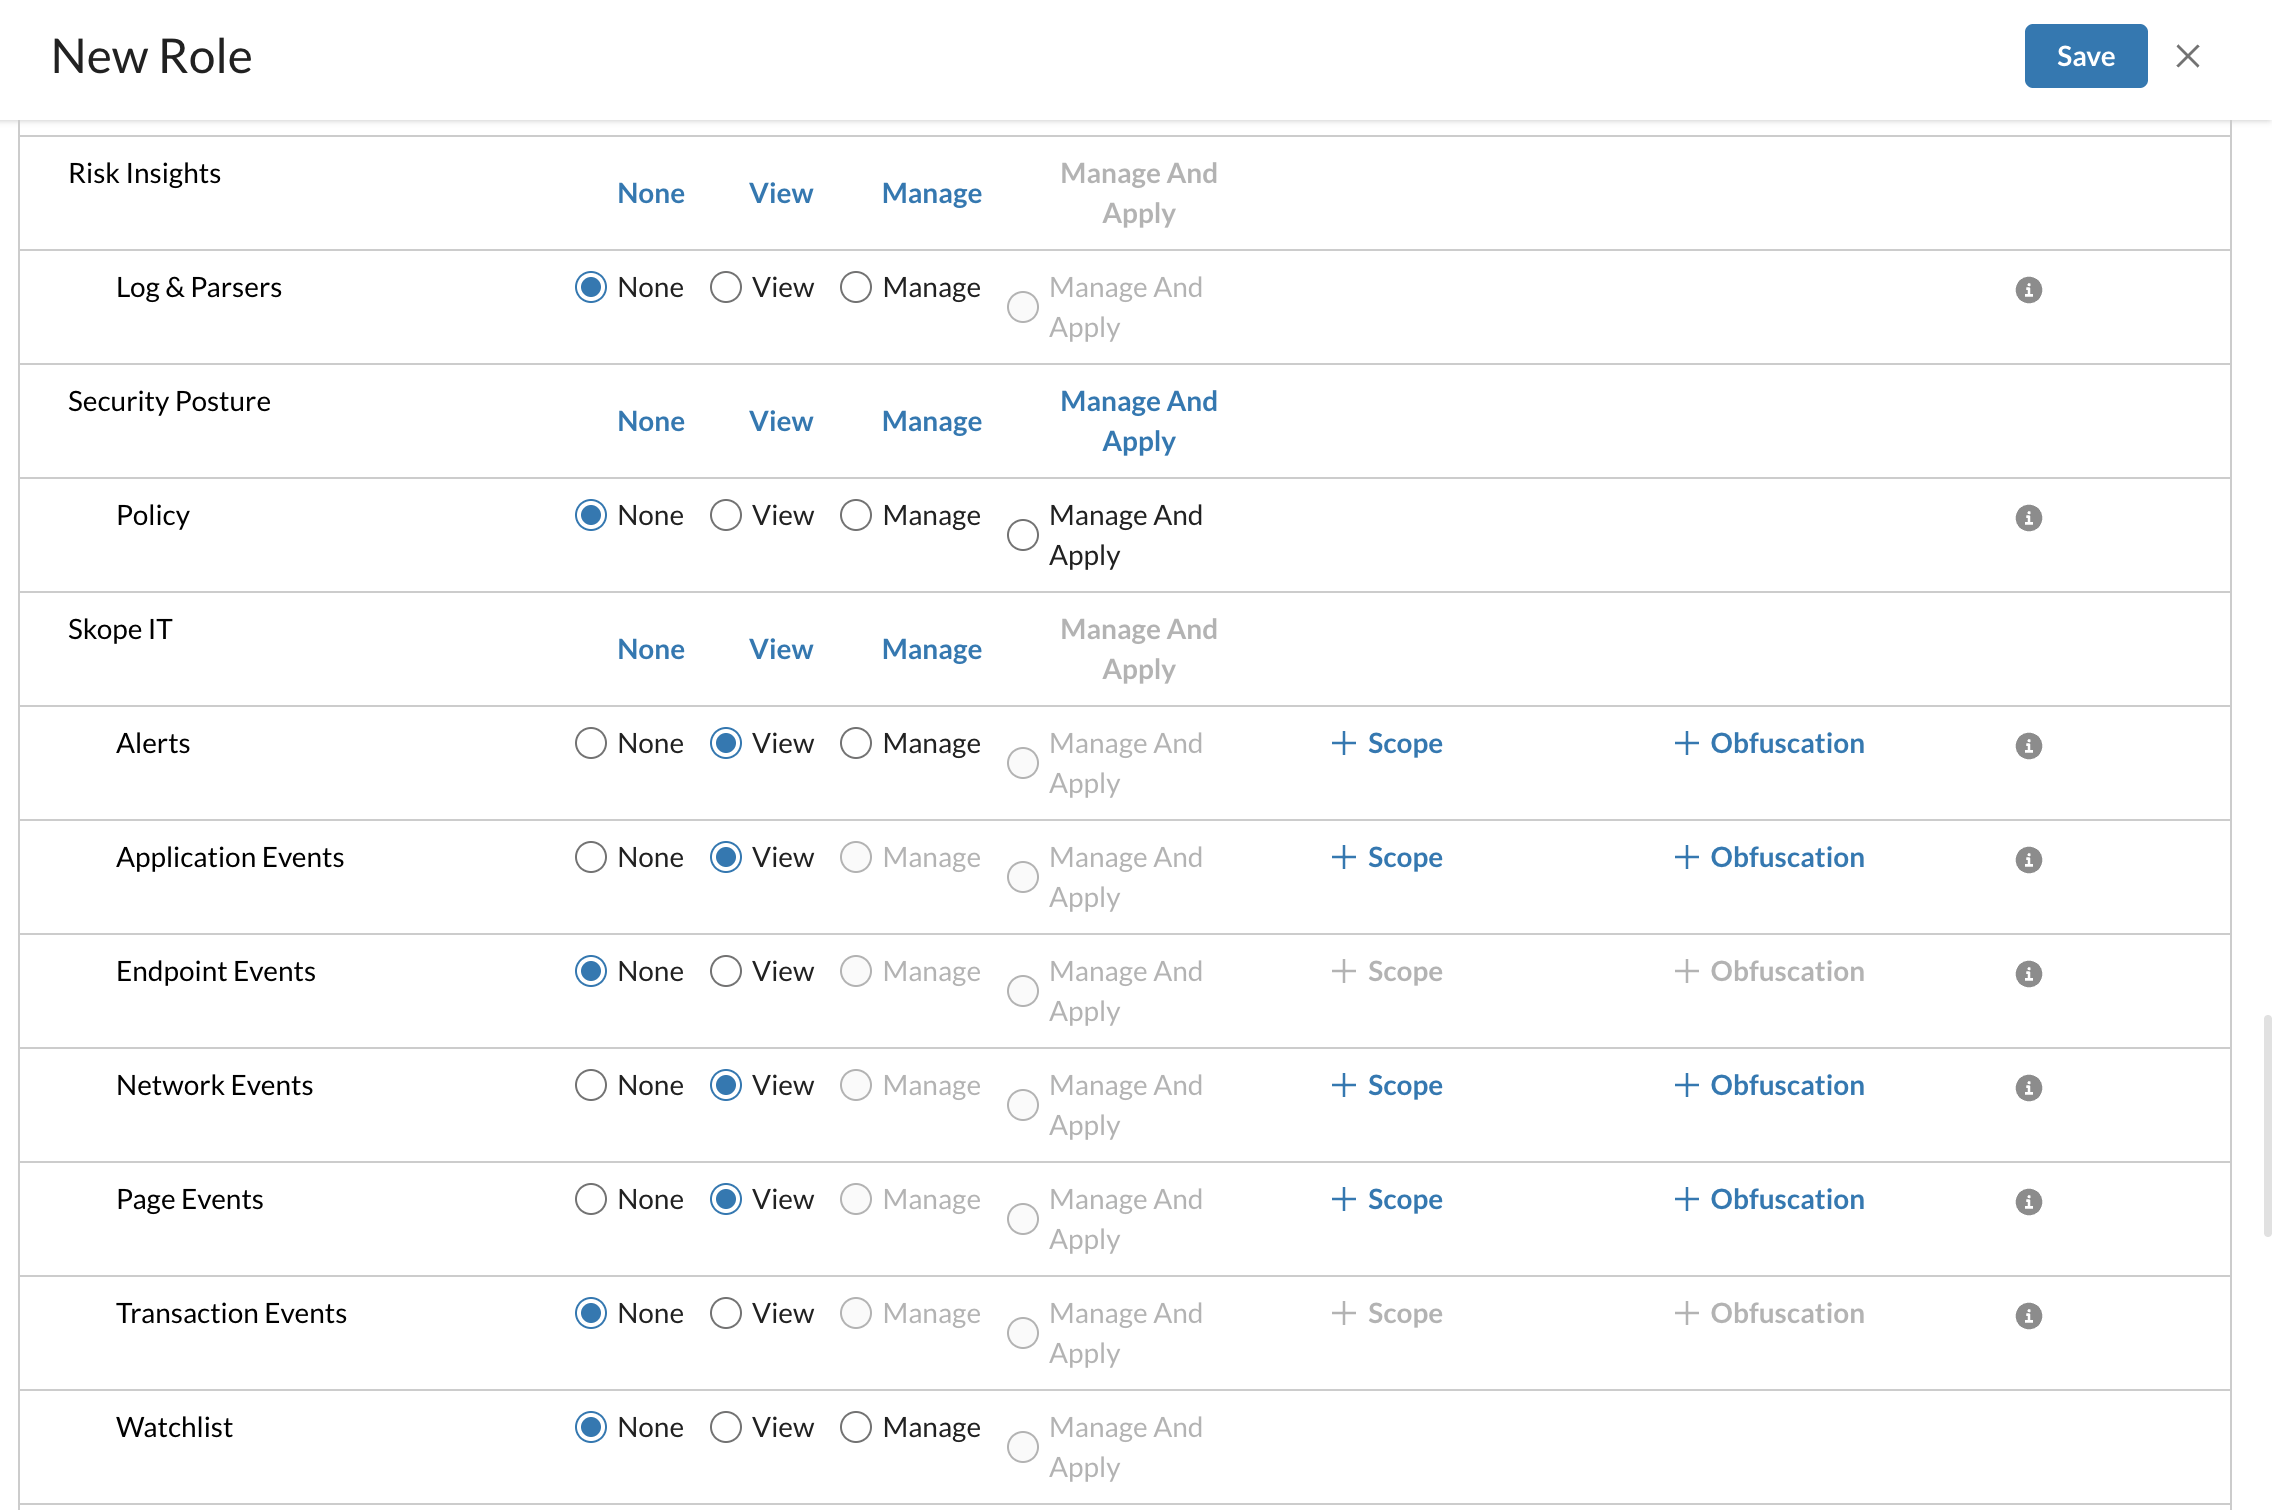Click the Transaction Events info icon
Viewport: 2272px width, 1510px height.
(2028, 1316)
